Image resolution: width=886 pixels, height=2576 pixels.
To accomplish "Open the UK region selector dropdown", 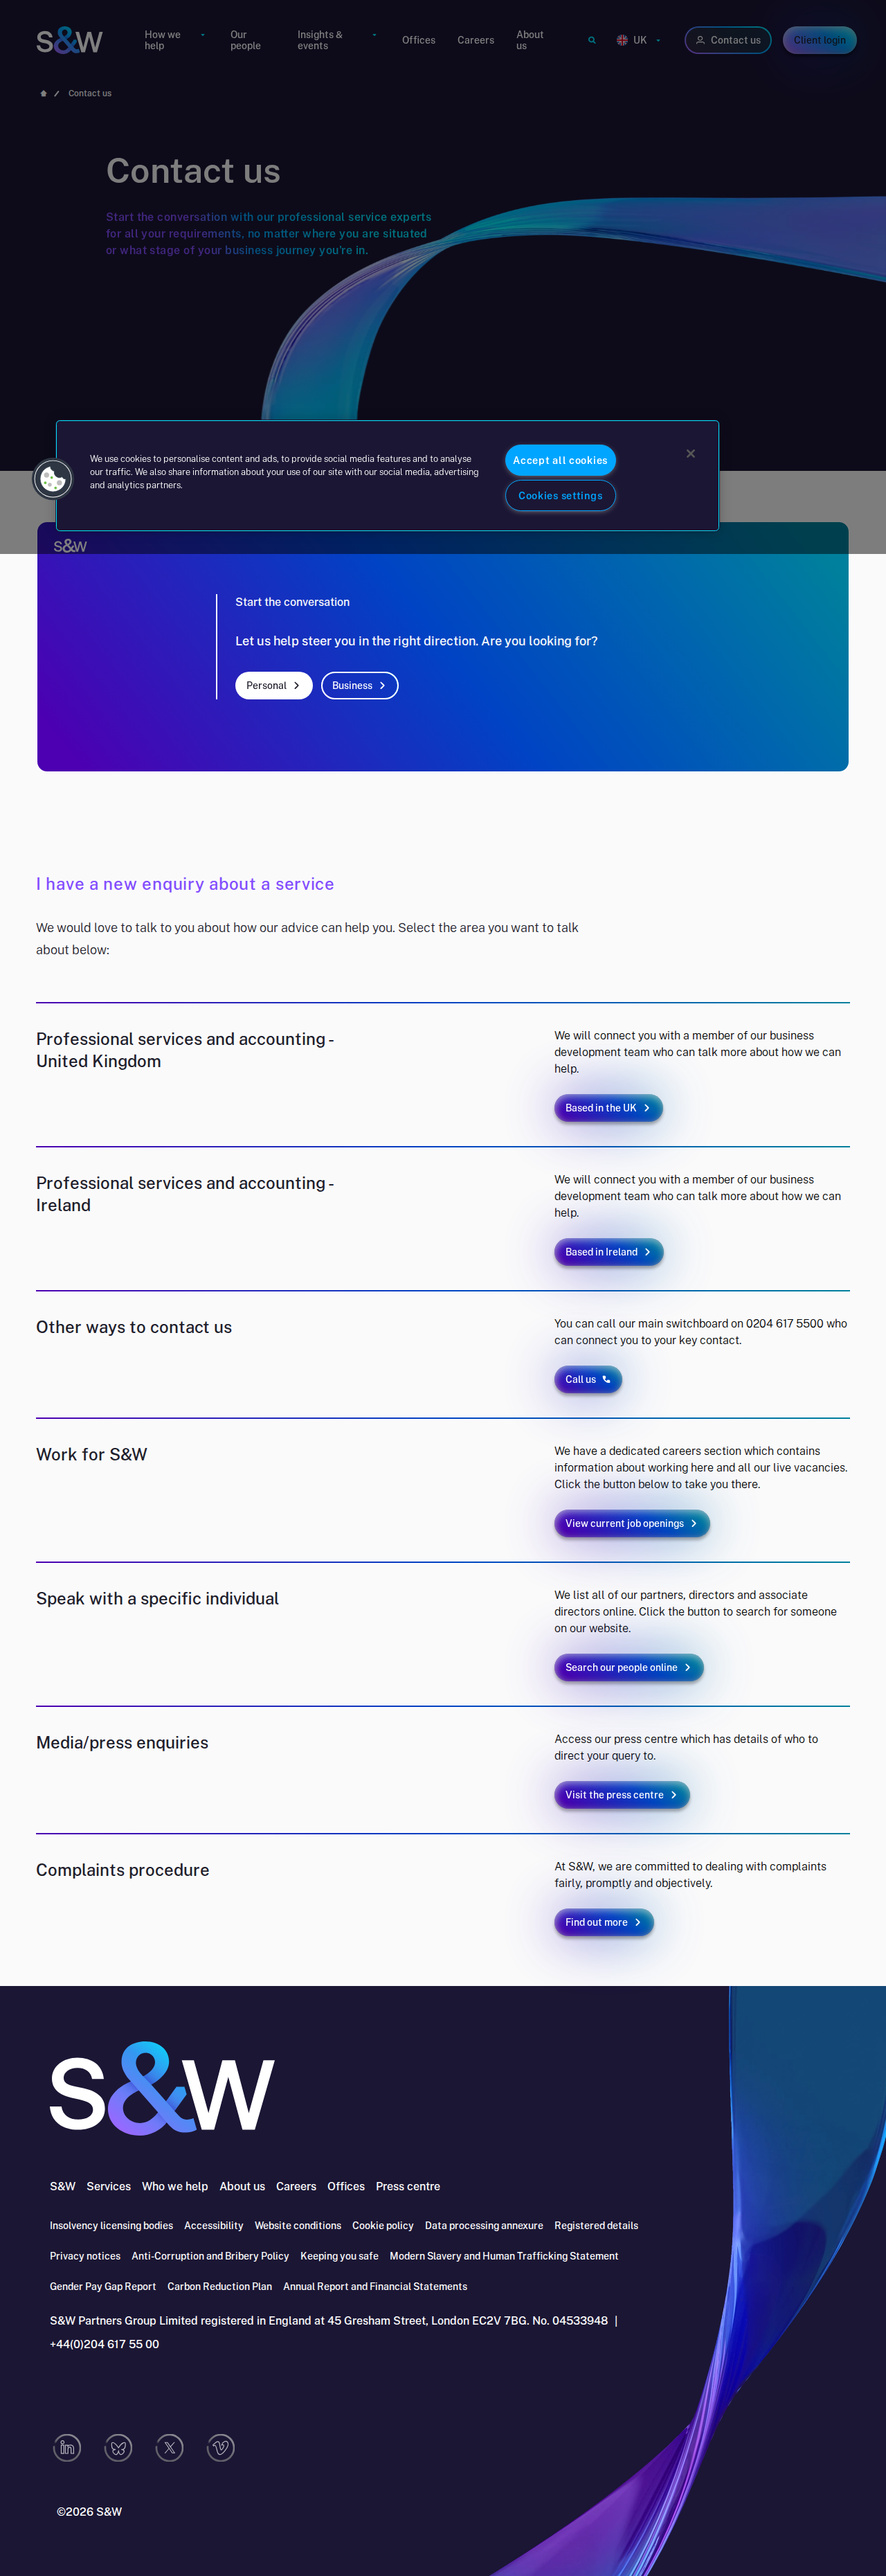I will tap(638, 40).
